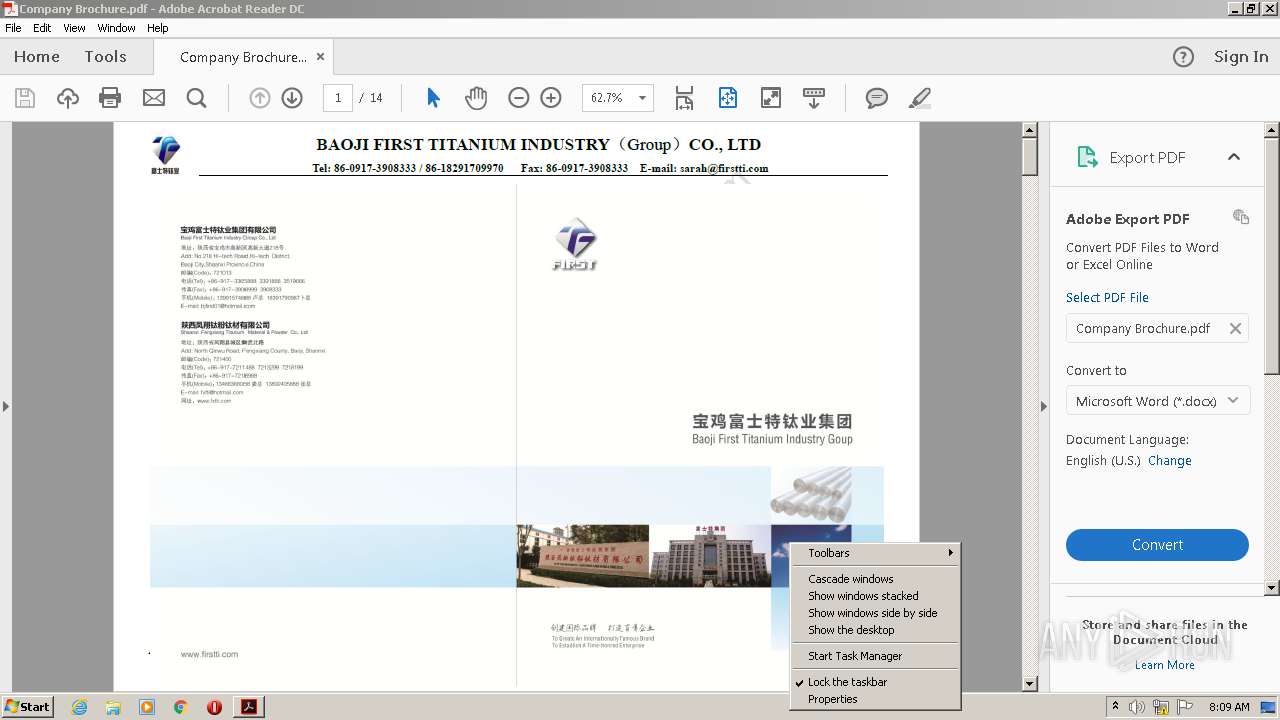Click the read mode keyboard icon
This screenshot has width=1280, height=720.
pos(814,98)
